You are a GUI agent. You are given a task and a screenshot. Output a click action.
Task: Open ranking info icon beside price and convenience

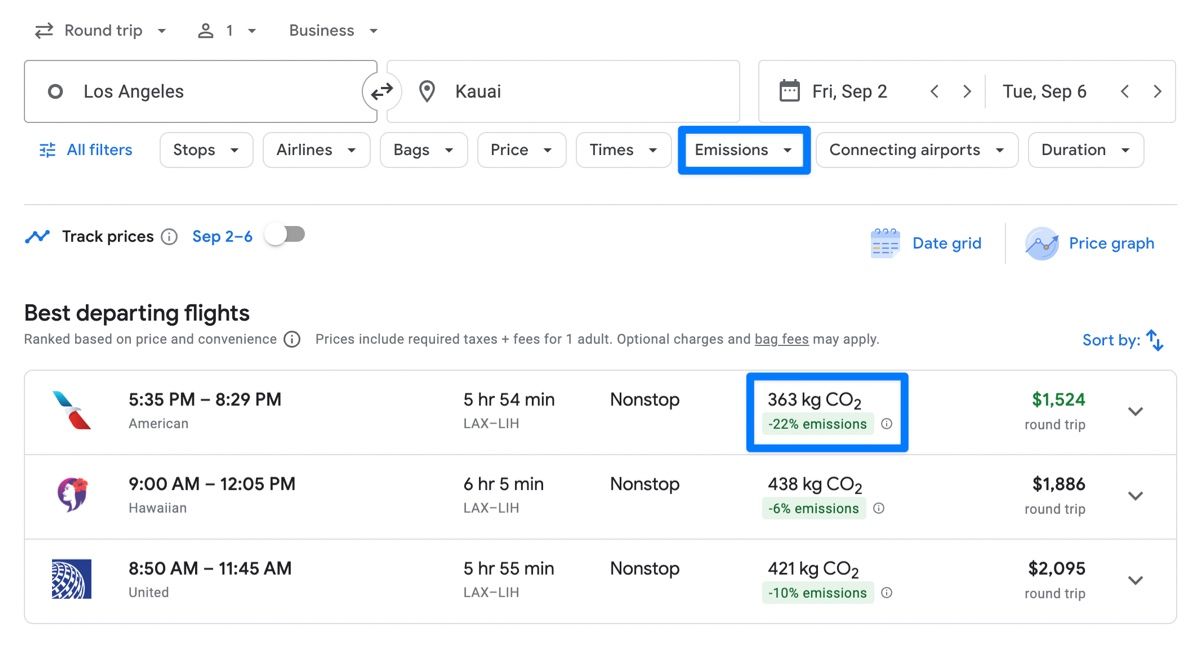pyautogui.click(x=292, y=339)
